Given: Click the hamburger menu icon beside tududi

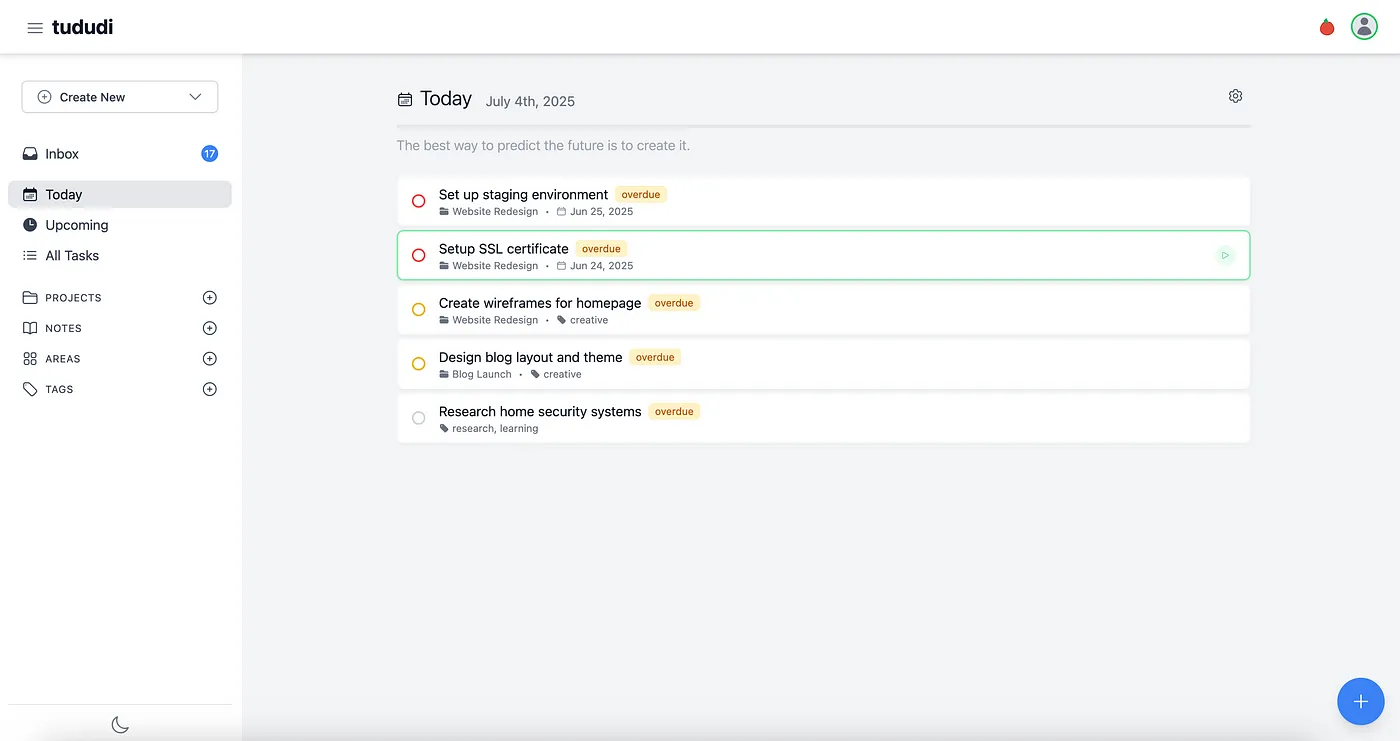Looking at the screenshot, I should point(35,28).
